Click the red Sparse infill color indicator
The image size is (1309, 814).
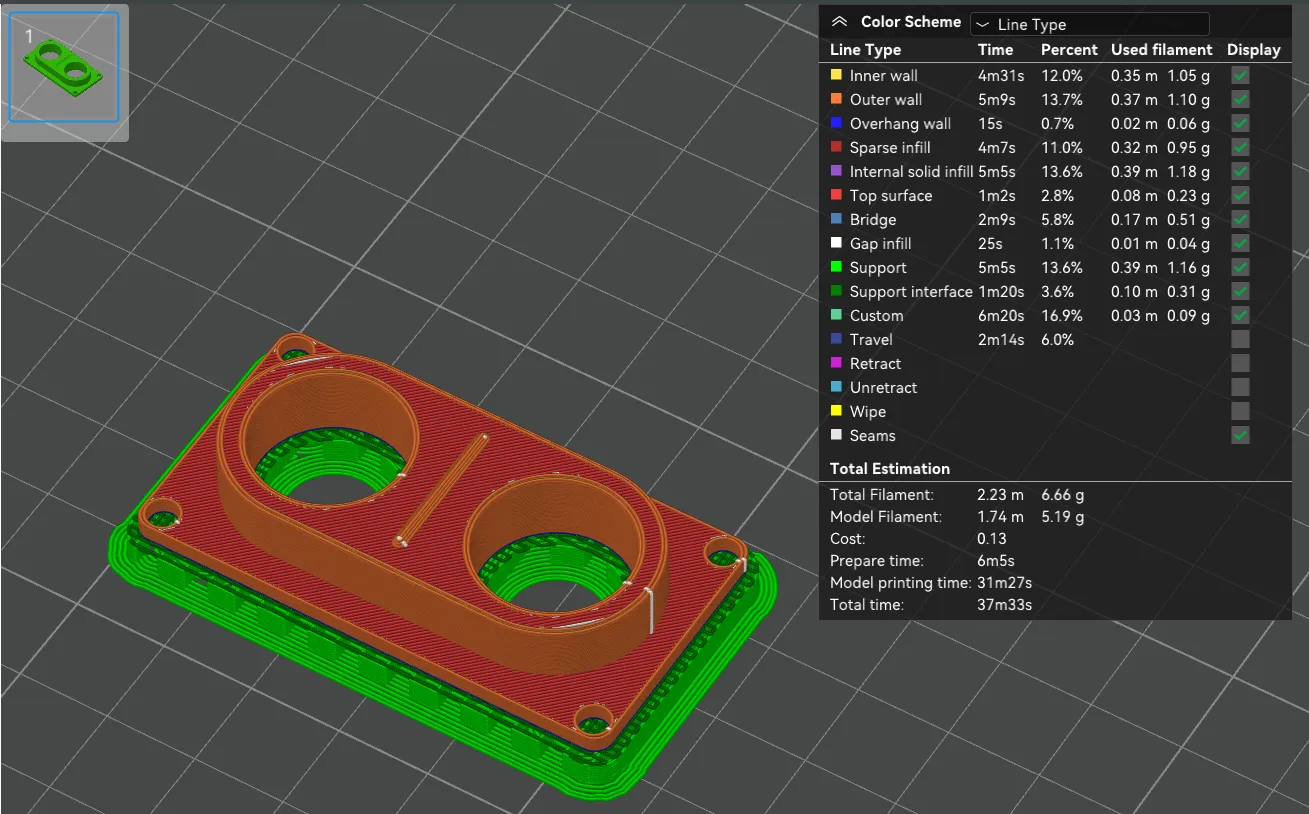[x=836, y=147]
